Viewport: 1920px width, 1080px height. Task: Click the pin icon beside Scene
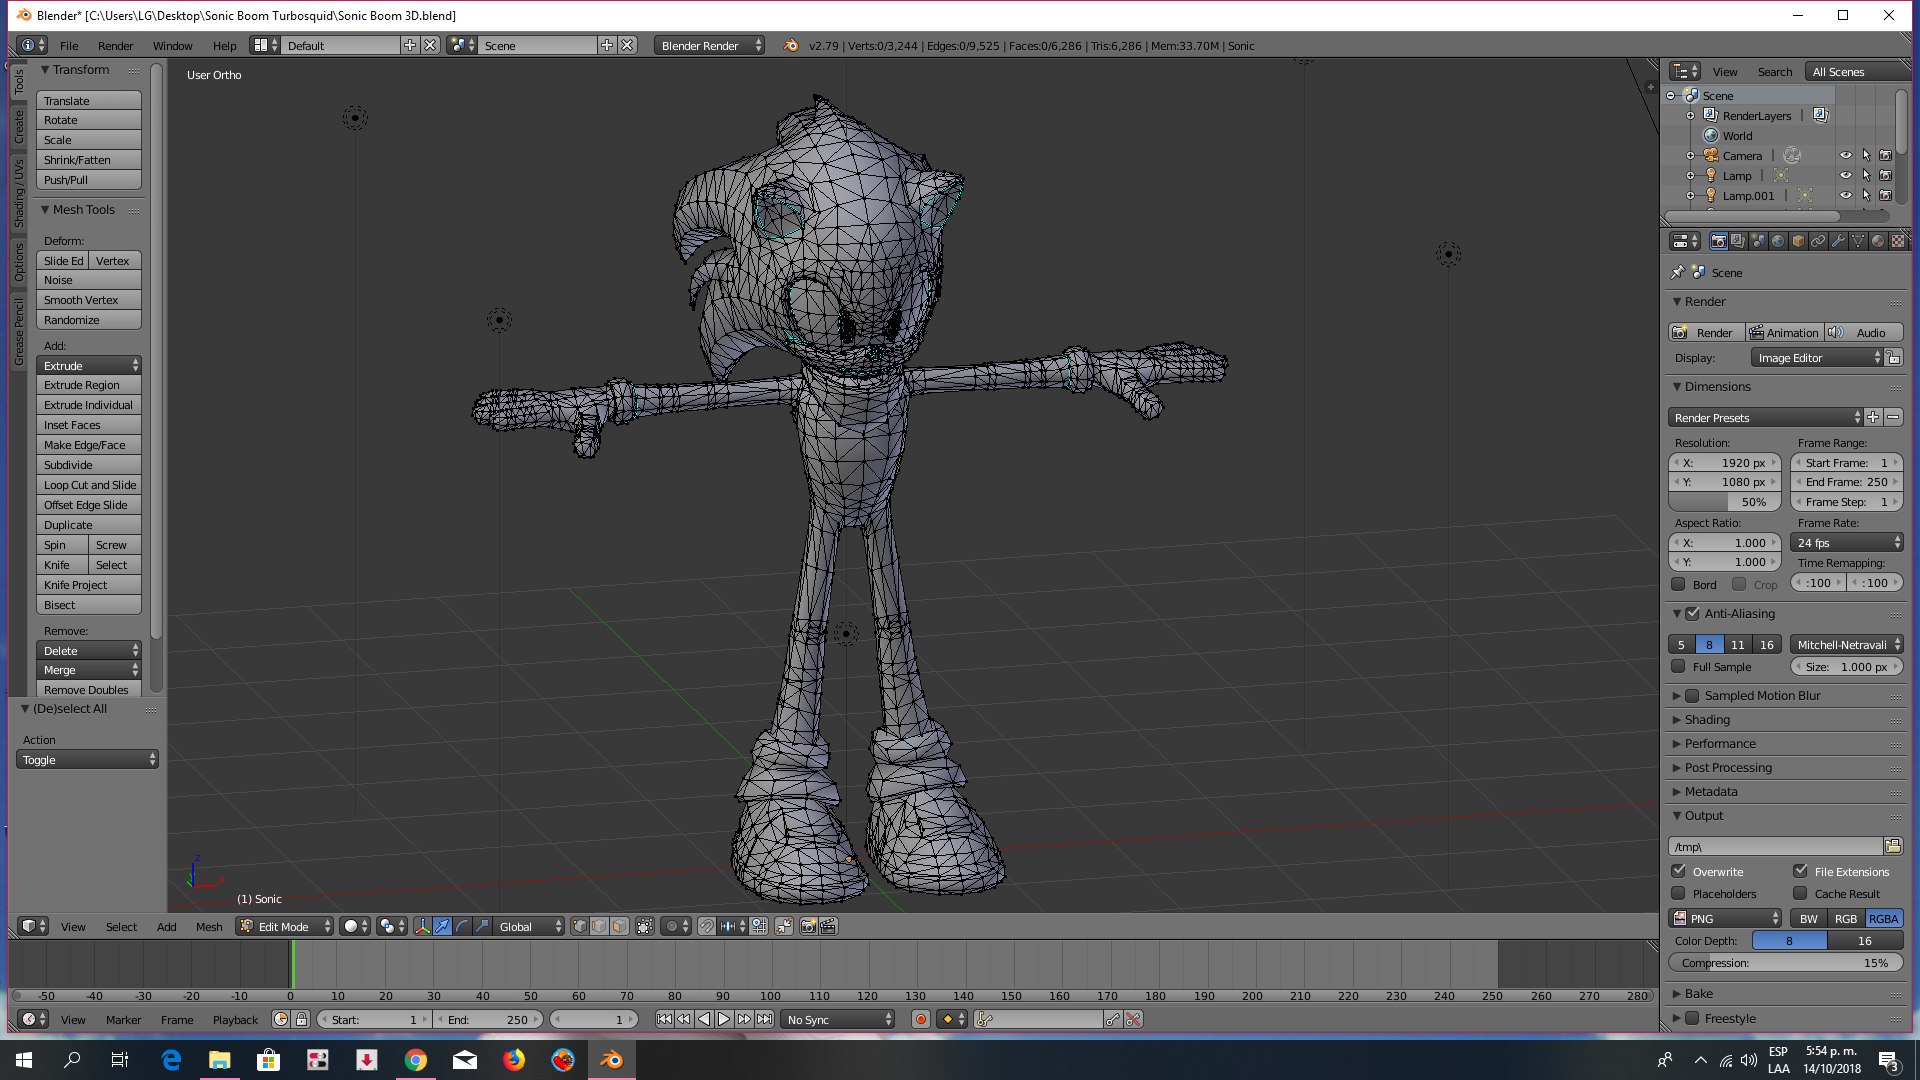coord(1678,272)
